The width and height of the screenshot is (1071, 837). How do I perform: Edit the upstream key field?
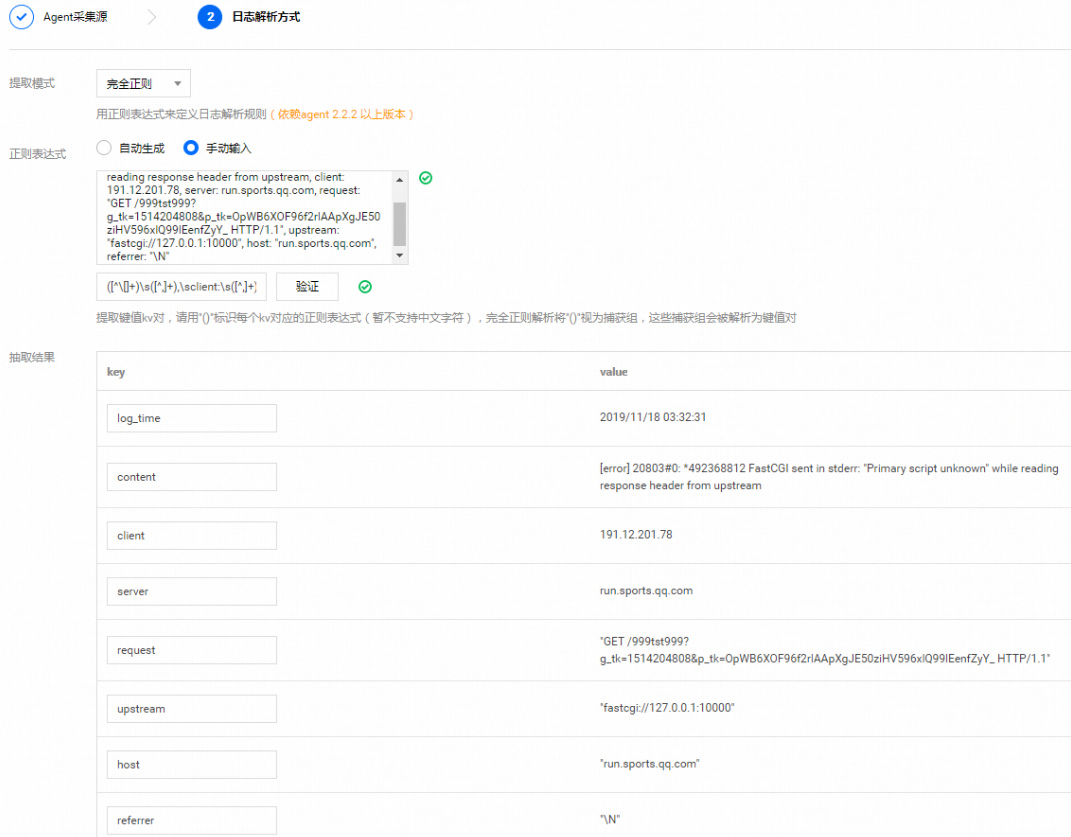(x=192, y=709)
